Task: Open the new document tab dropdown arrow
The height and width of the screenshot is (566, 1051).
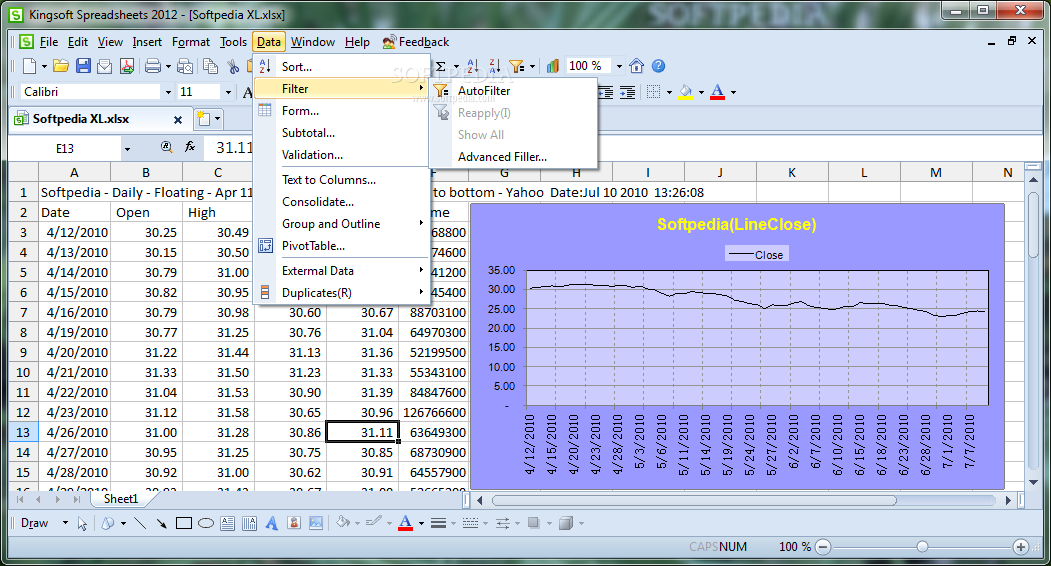Action: click(217, 119)
